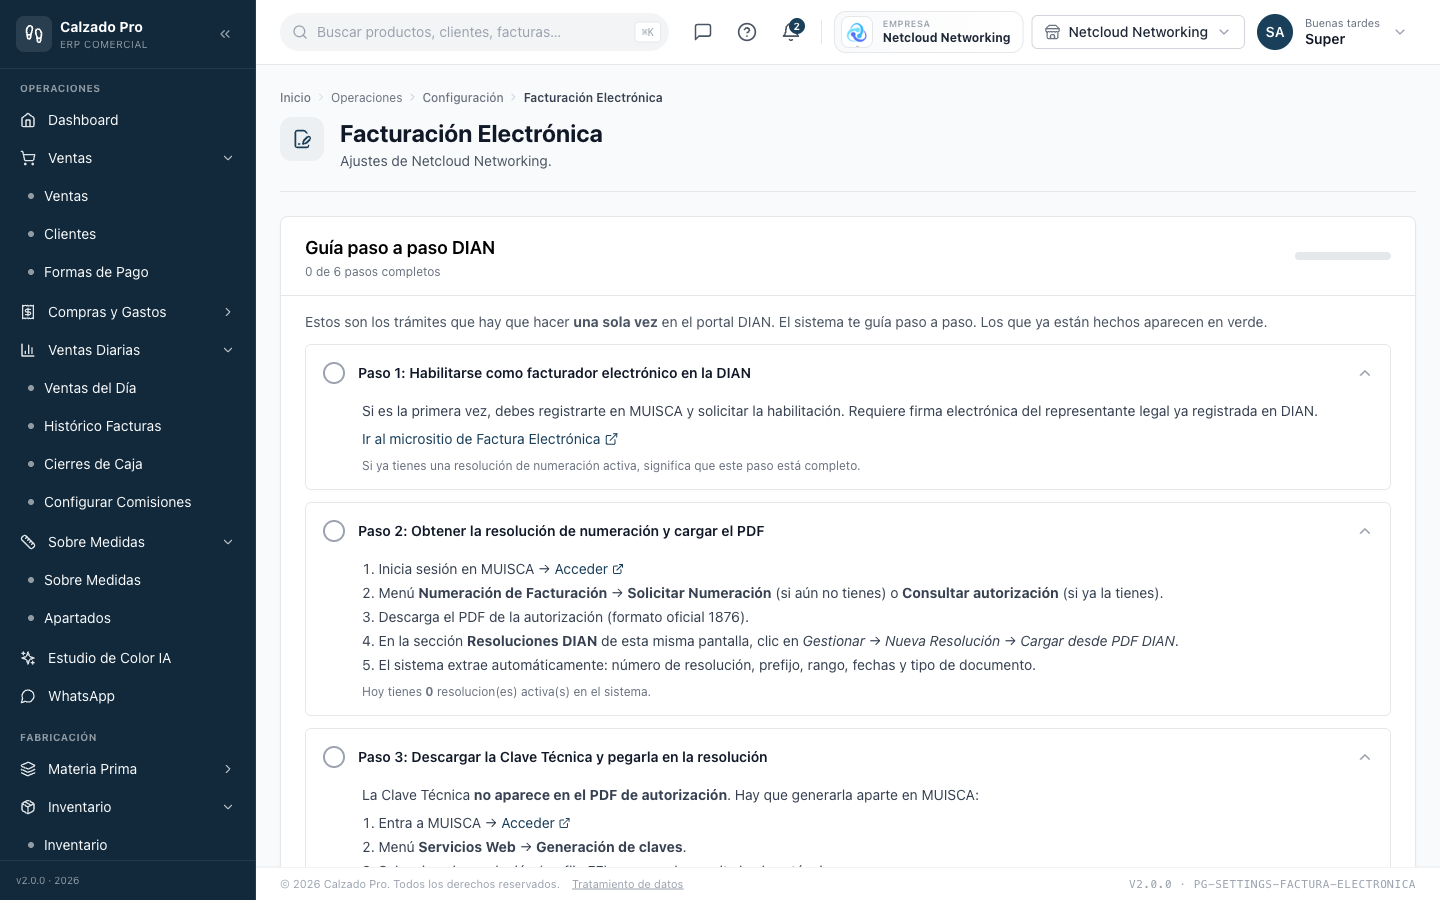Viewport: 1440px width, 900px height.
Task: Click Acceder link in Paso 3
Action: [536, 823]
